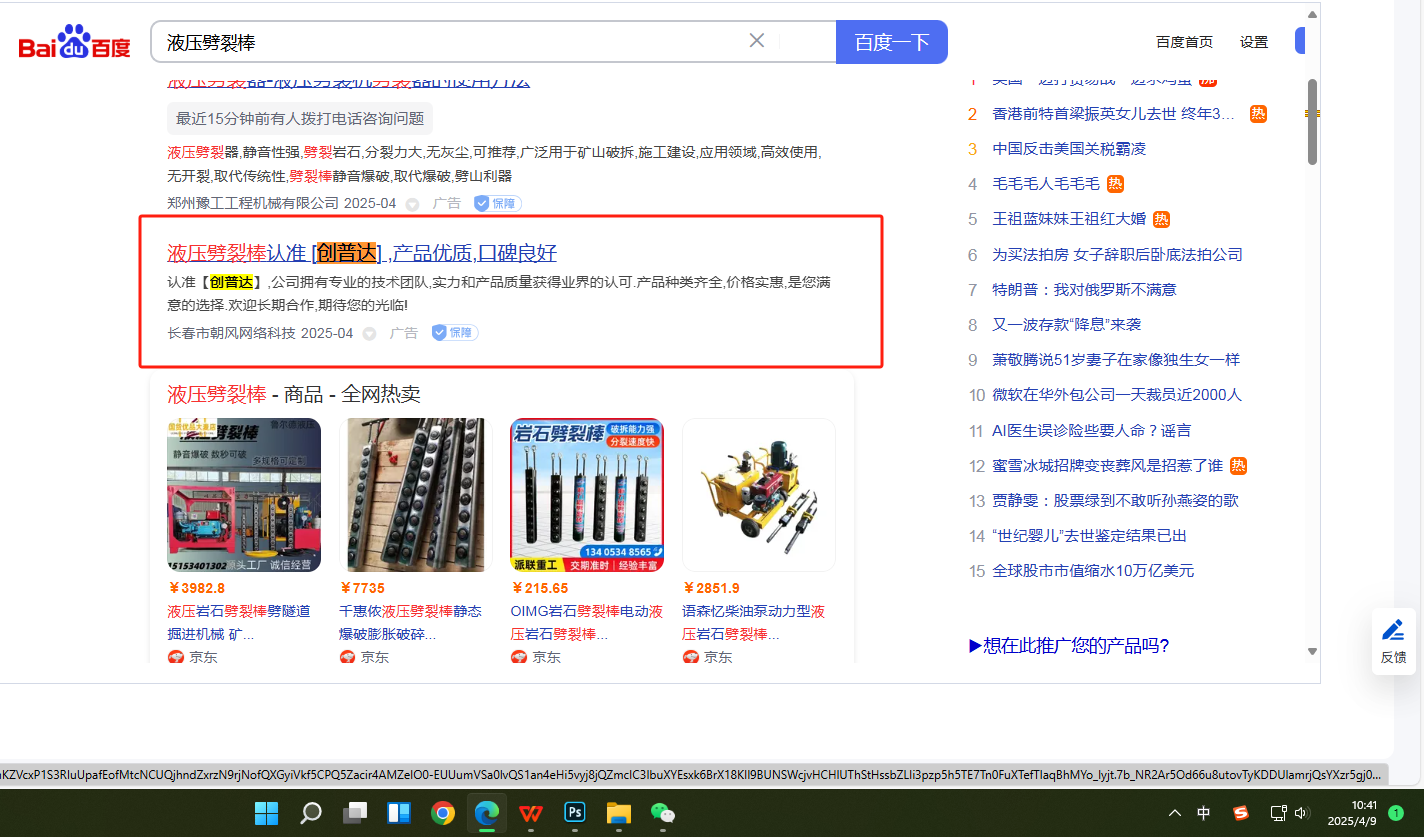Viewport: 1424px width, 837px height.
Task: Open hot search 蜜雪冰城招牌变丧葬风是招惹了谁
Action: (x=1108, y=466)
